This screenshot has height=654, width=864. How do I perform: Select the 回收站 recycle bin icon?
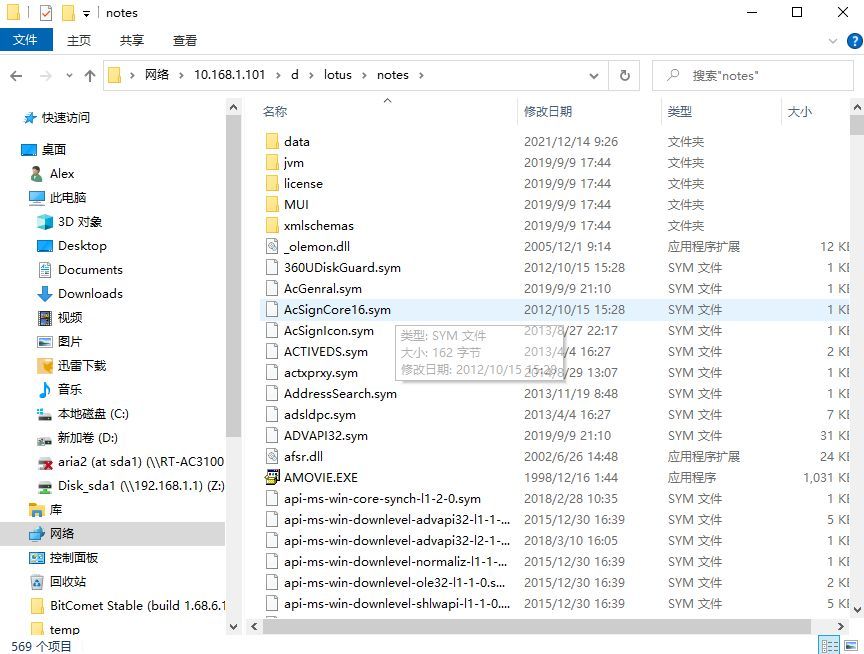(36, 582)
